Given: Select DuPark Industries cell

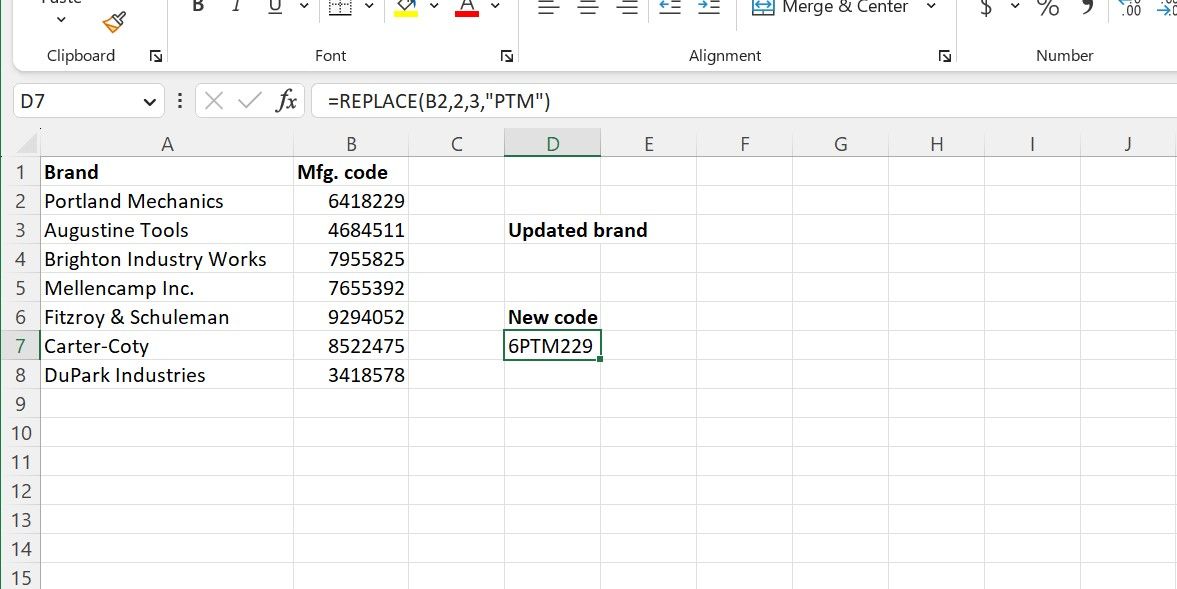Looking at the screenshot, I should (x=167, y=375).
